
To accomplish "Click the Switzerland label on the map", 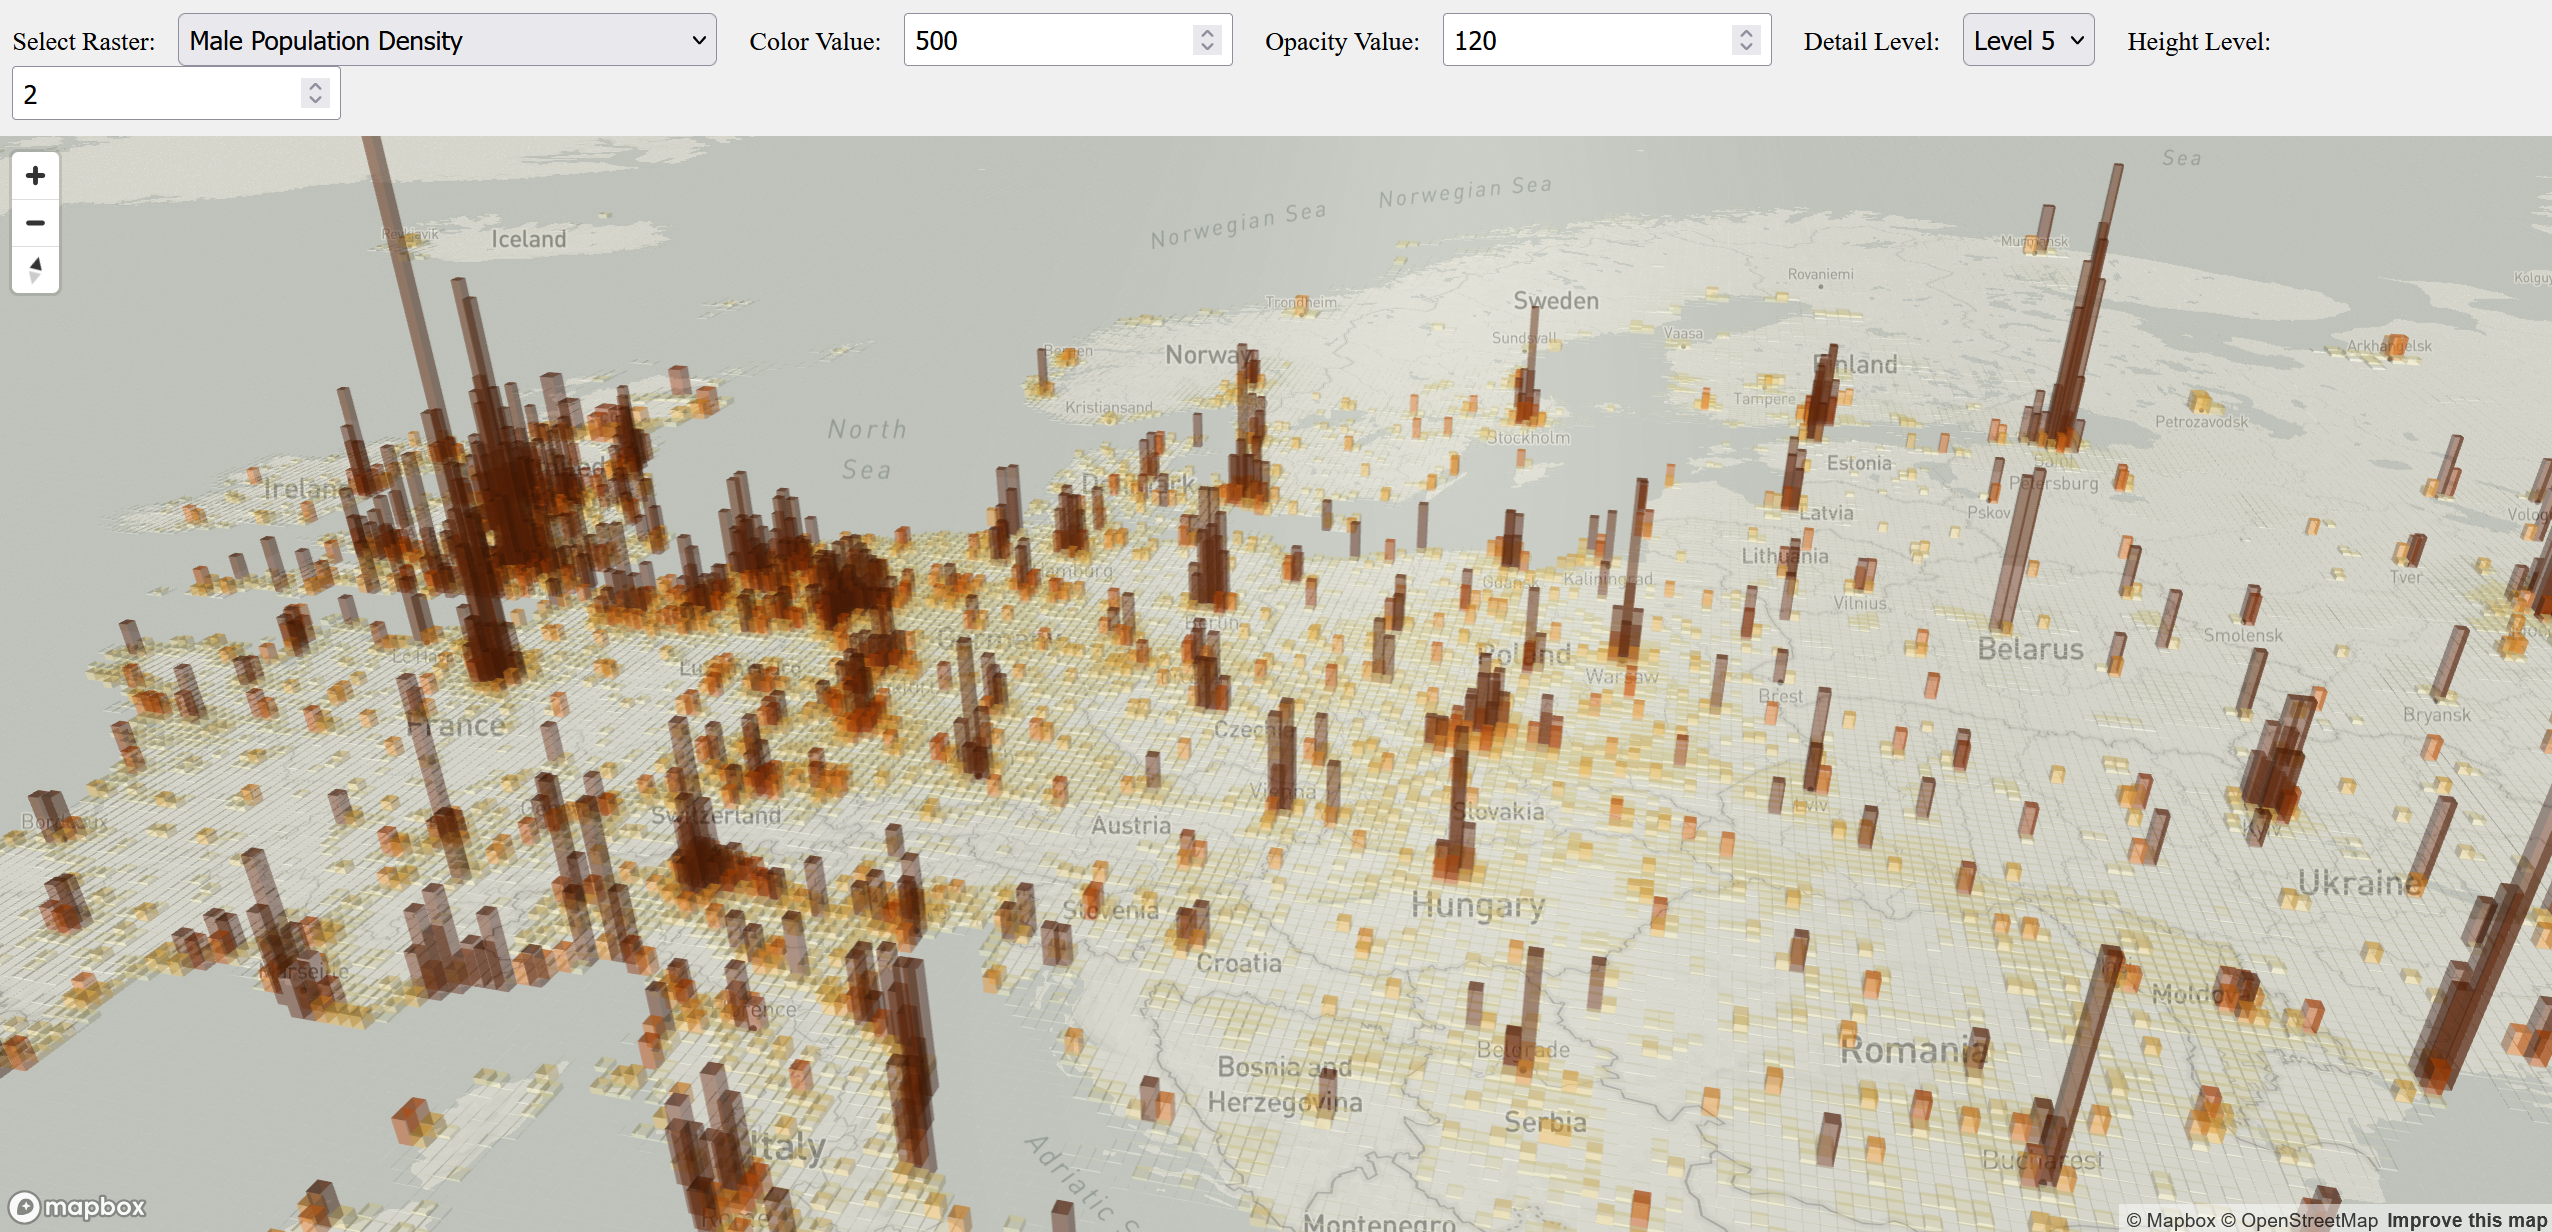I will (x=716, y=815).
